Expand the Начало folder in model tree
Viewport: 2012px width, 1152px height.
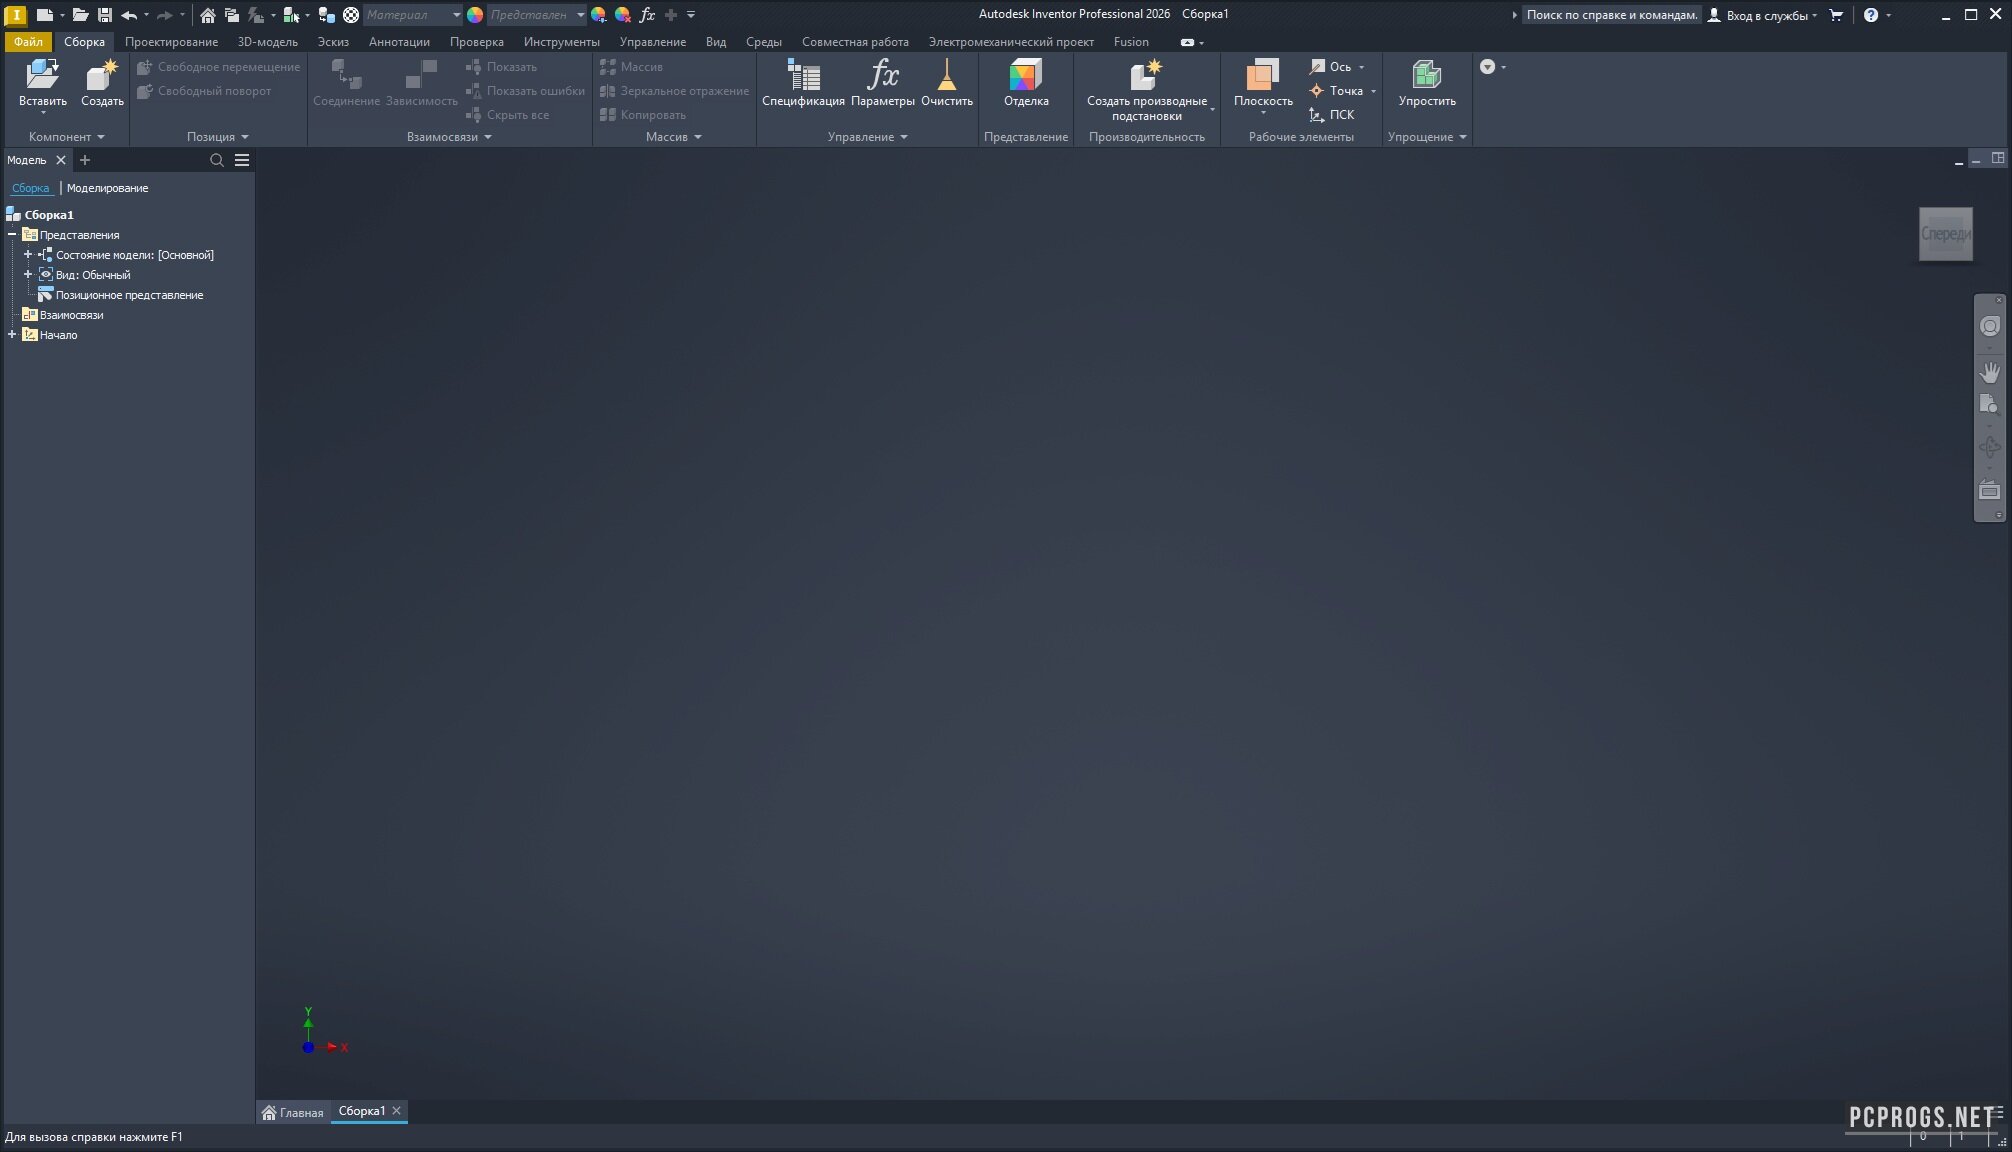click(x=12, y=335)
